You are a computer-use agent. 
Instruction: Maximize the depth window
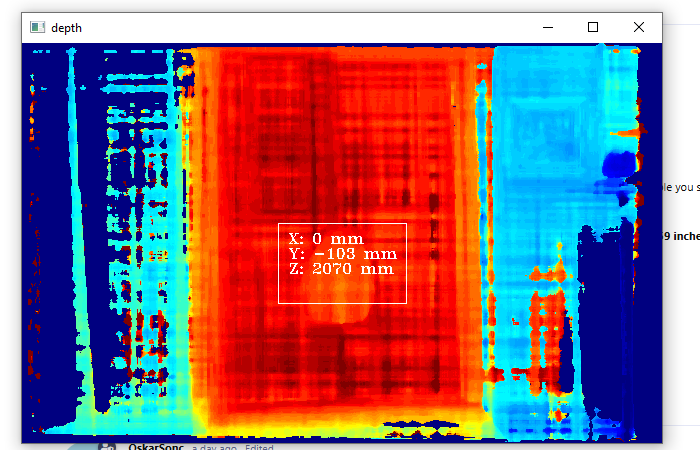(593, 28)
